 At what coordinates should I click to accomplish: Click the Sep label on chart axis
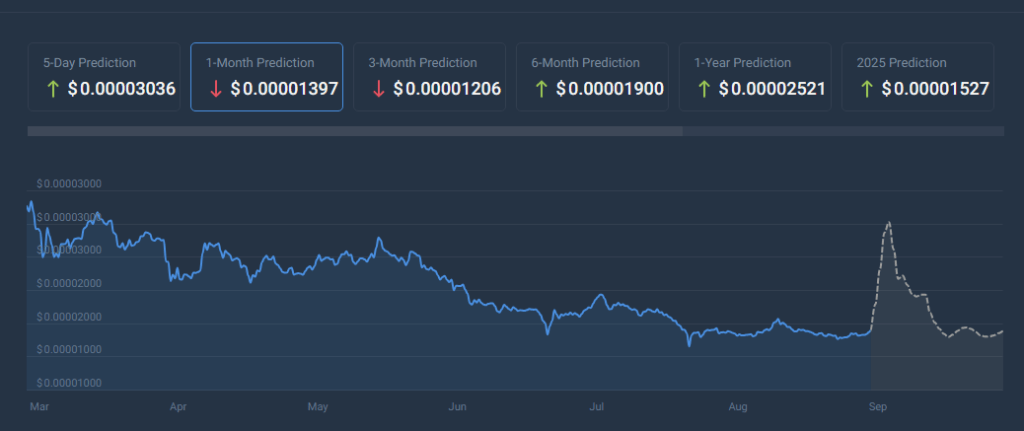coord(878,407)
